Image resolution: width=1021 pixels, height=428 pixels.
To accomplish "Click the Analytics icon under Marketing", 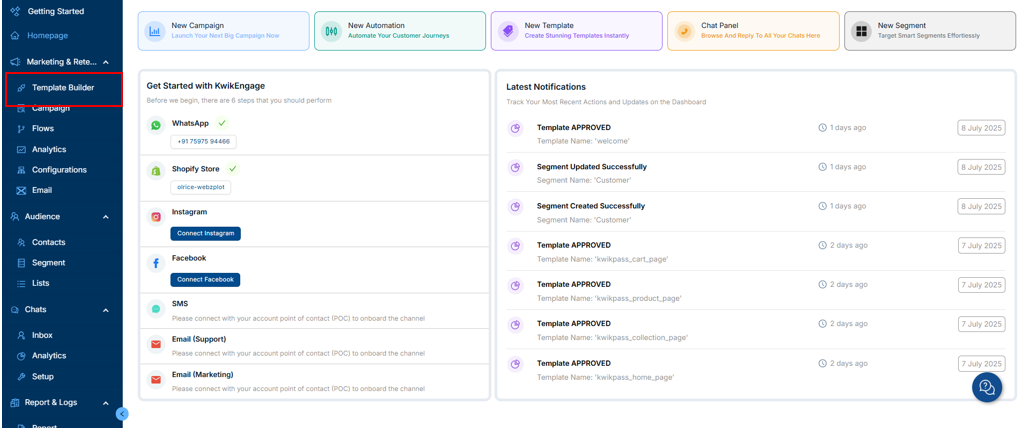I will tap(21, 150).
